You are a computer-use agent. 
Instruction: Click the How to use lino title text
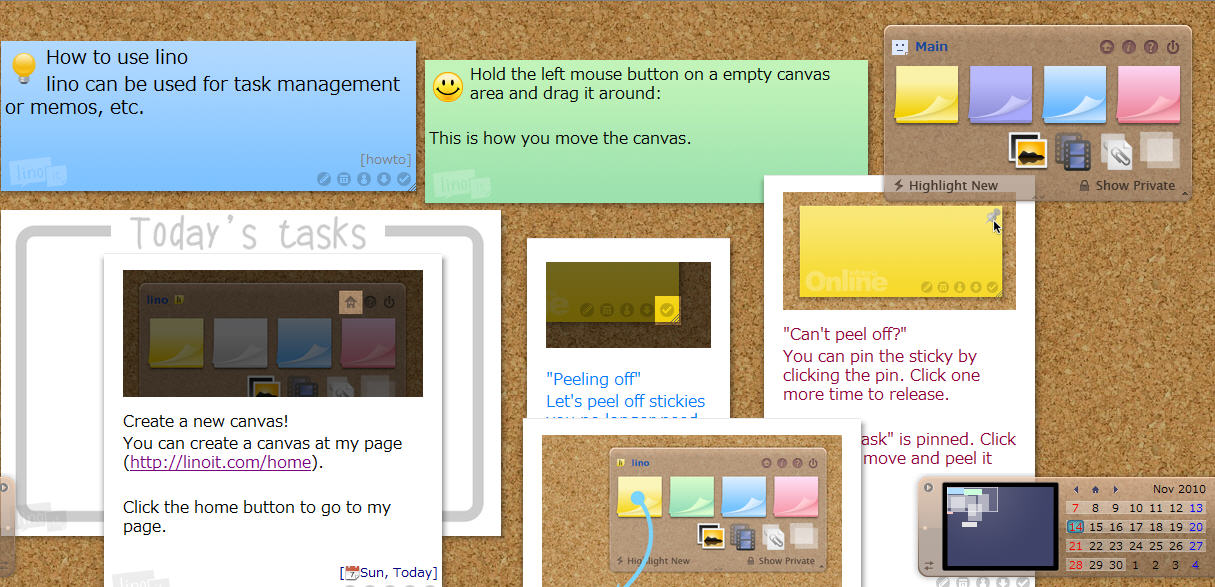pos(117,57)
